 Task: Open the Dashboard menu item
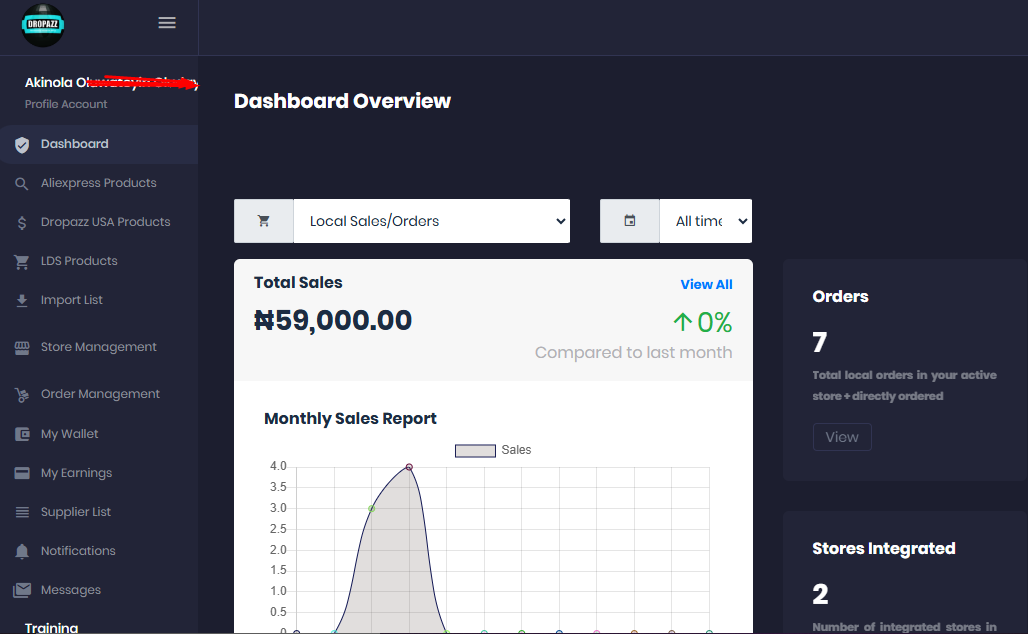75,144
